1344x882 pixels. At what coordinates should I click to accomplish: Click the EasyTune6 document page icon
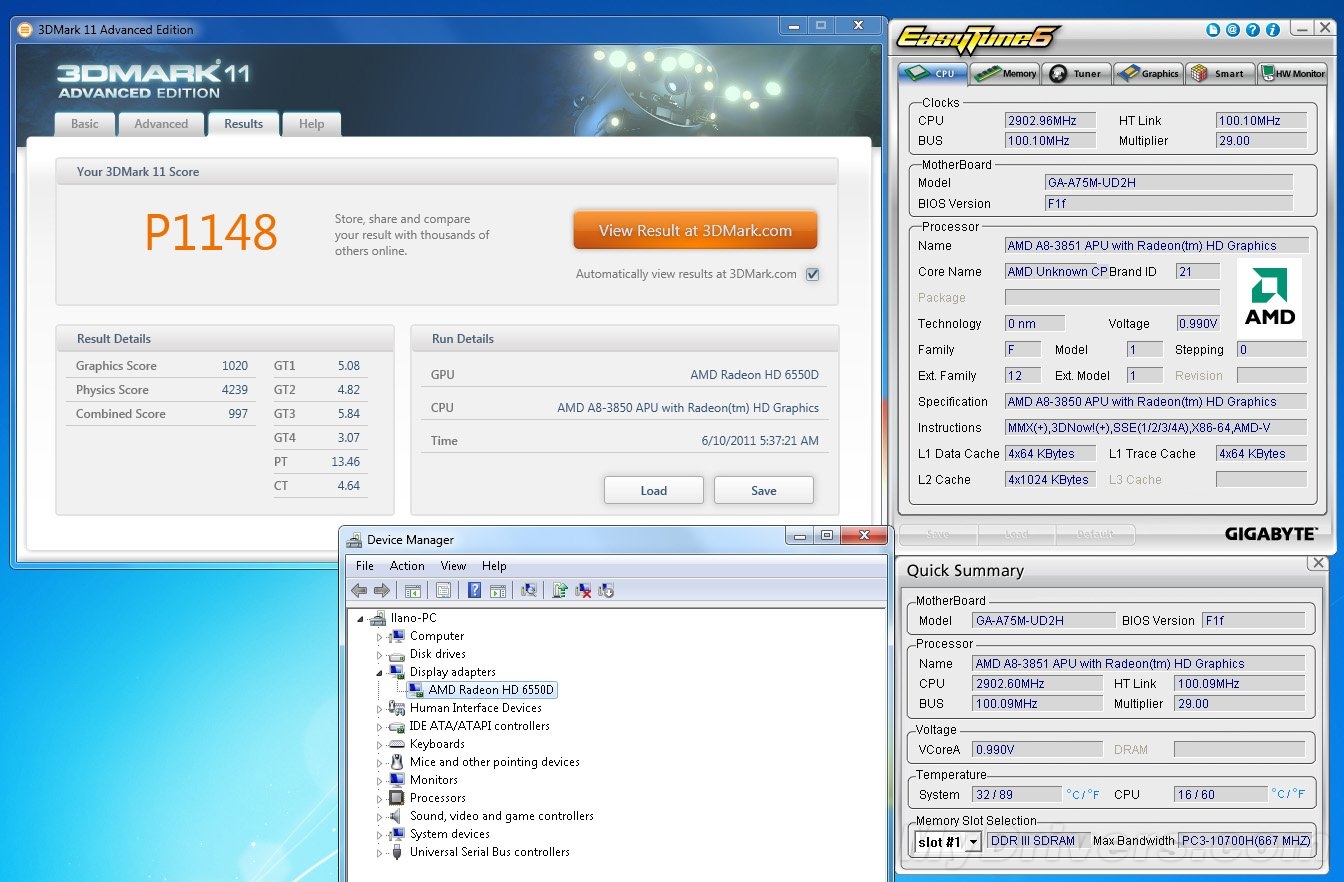pos(1213,31)
